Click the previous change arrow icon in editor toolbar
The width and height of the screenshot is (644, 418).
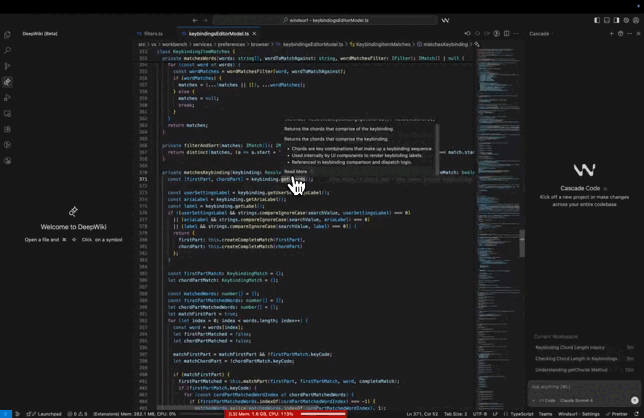[467, 34]
